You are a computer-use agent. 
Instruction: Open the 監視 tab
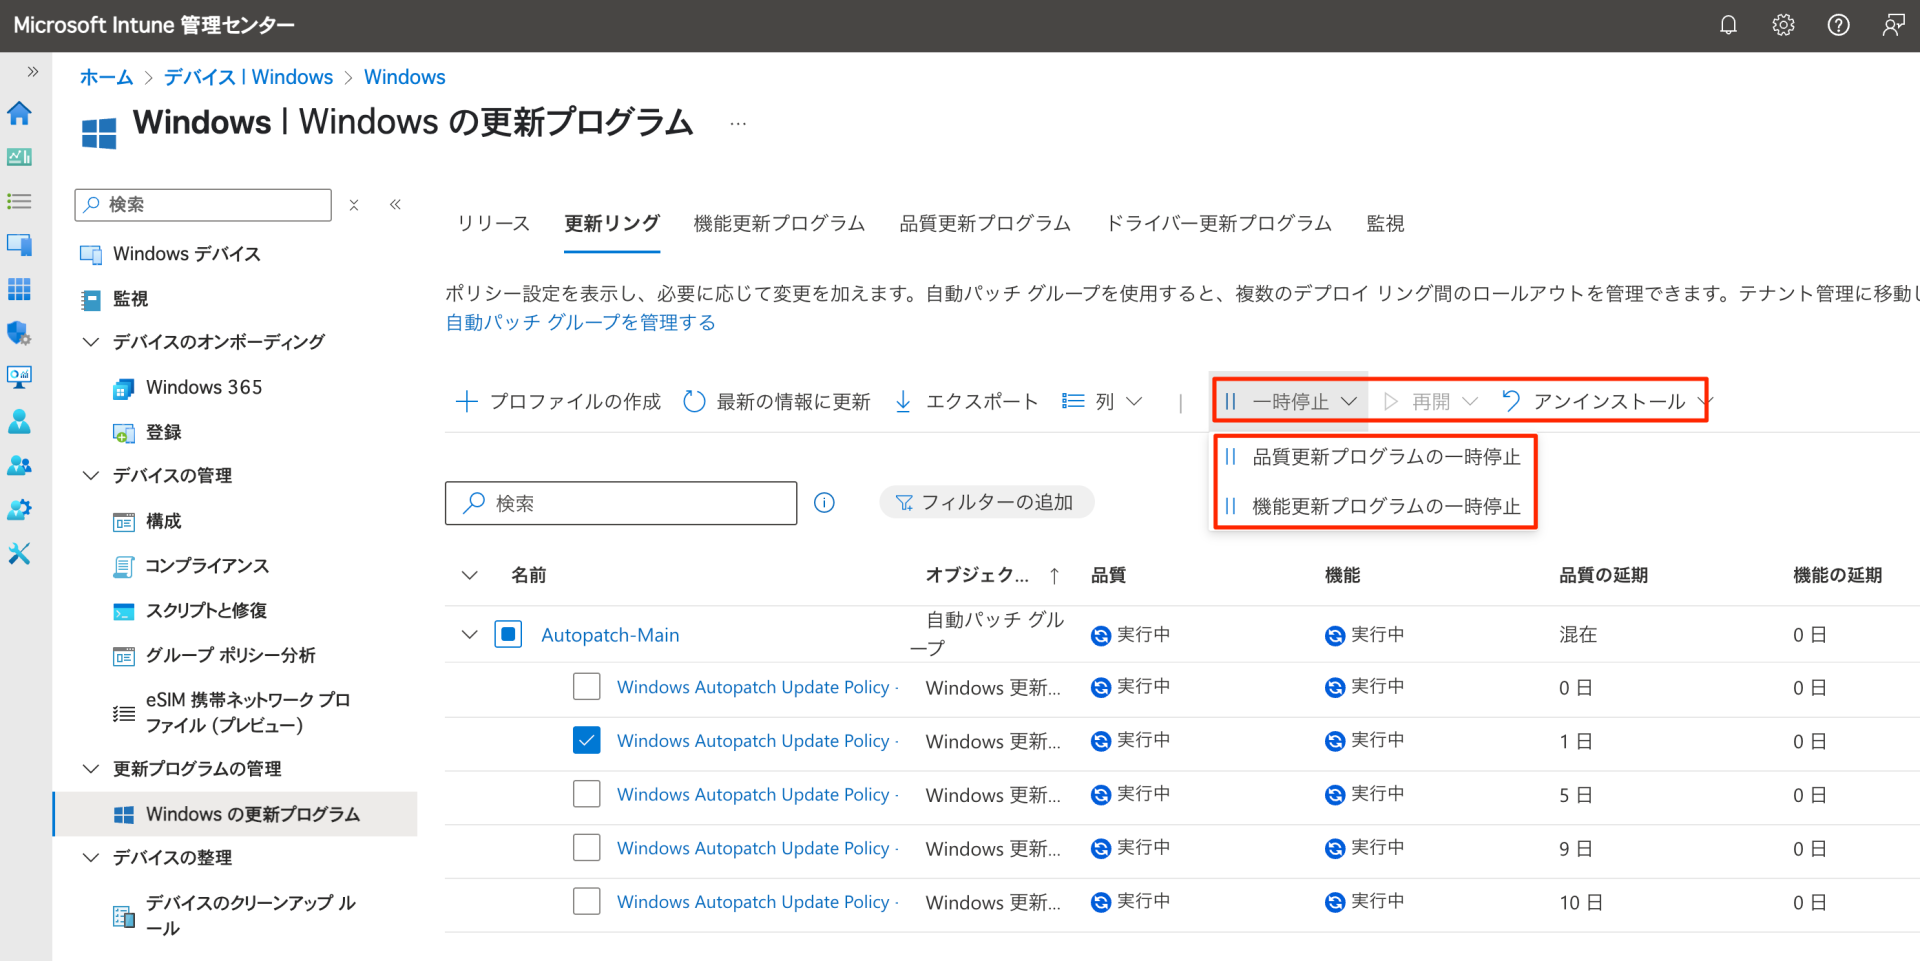point(1385,223)
